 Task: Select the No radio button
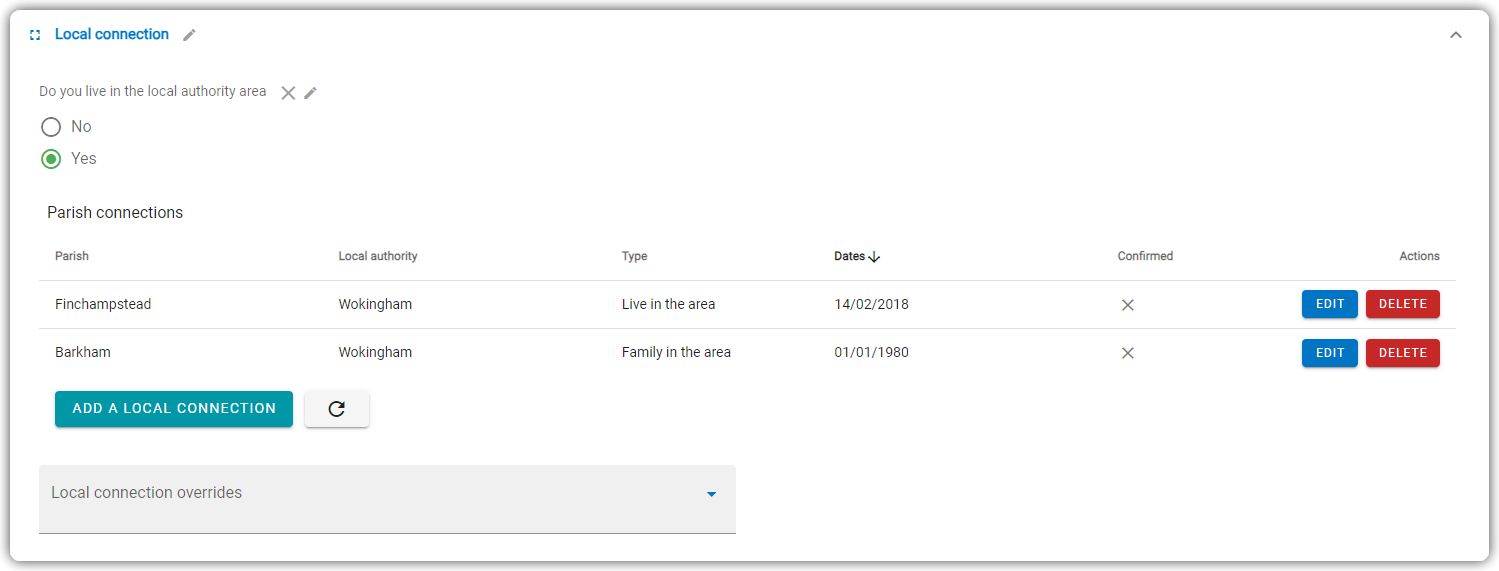[x=51, y=127]
